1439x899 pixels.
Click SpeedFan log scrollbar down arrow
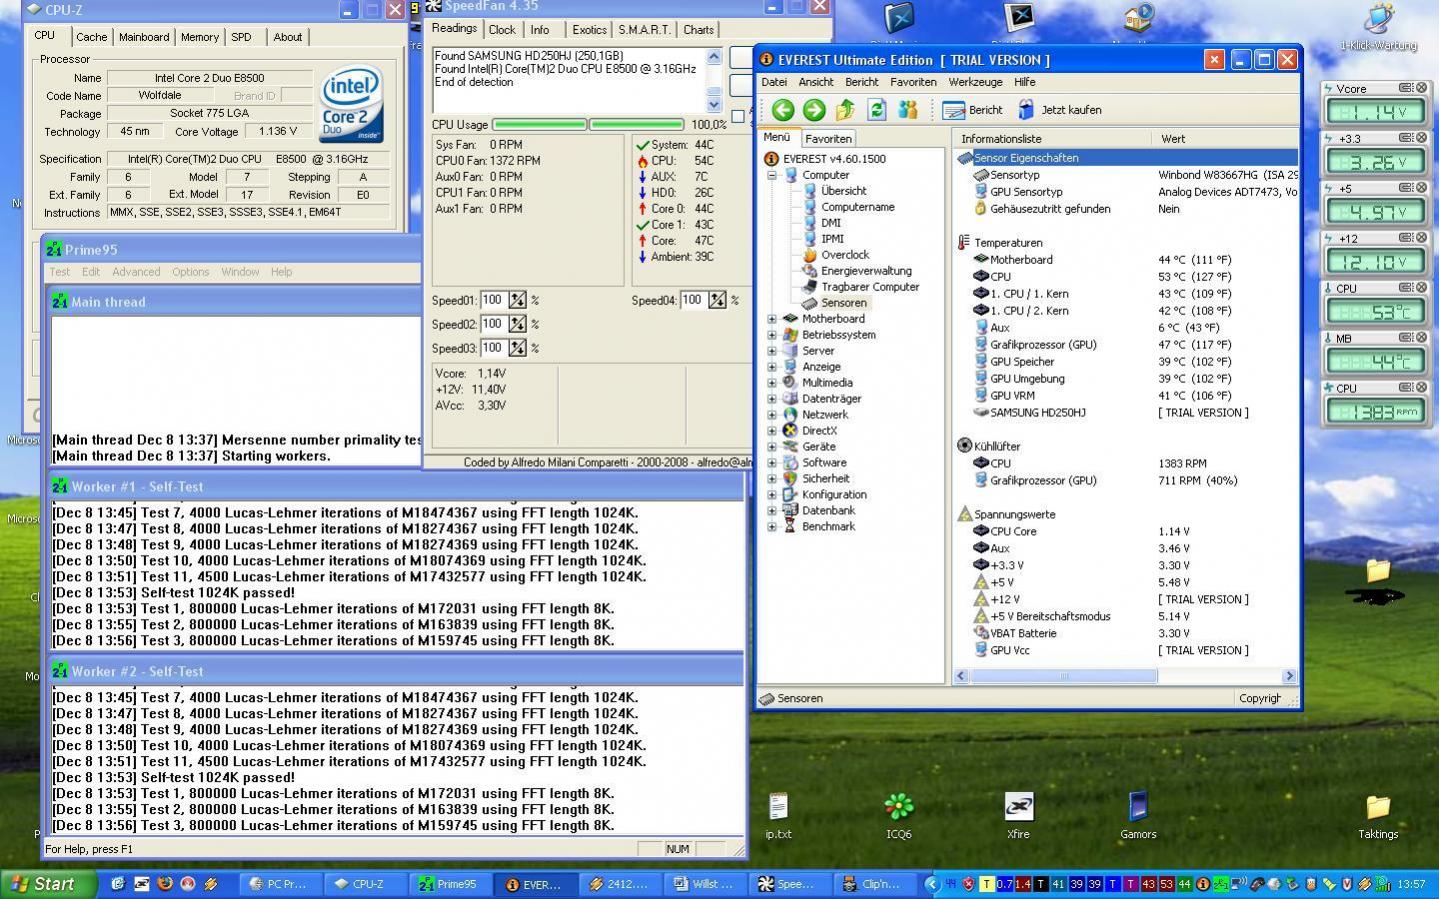(714, 103)
